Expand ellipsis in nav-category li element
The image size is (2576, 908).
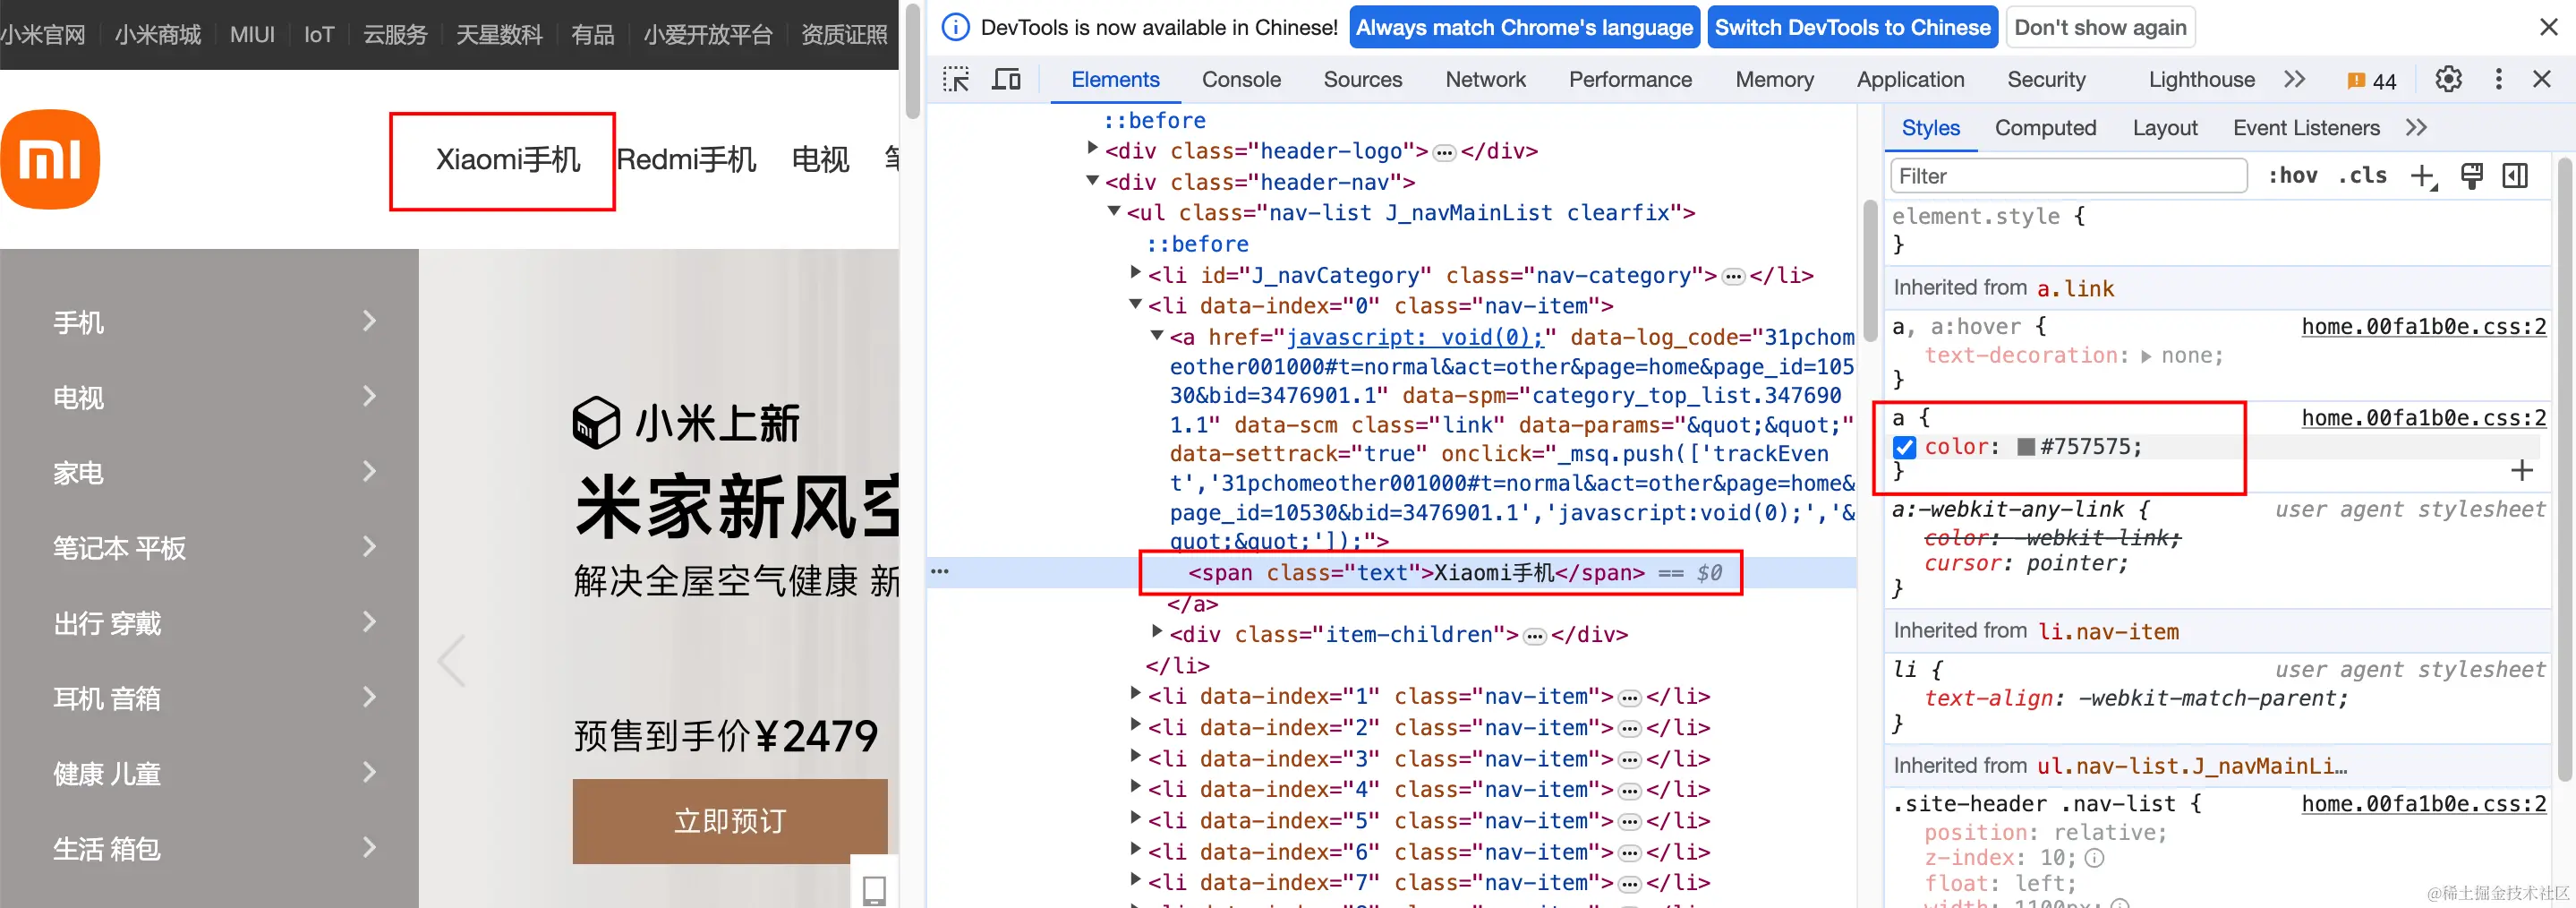(1733, 277)
